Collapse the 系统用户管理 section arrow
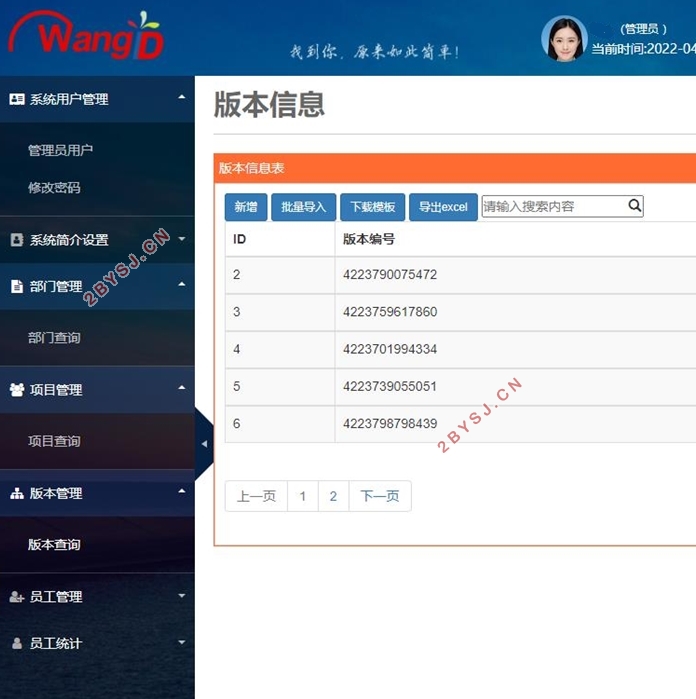Viewport: 696px width, 699px height. [x=181, y=97]
